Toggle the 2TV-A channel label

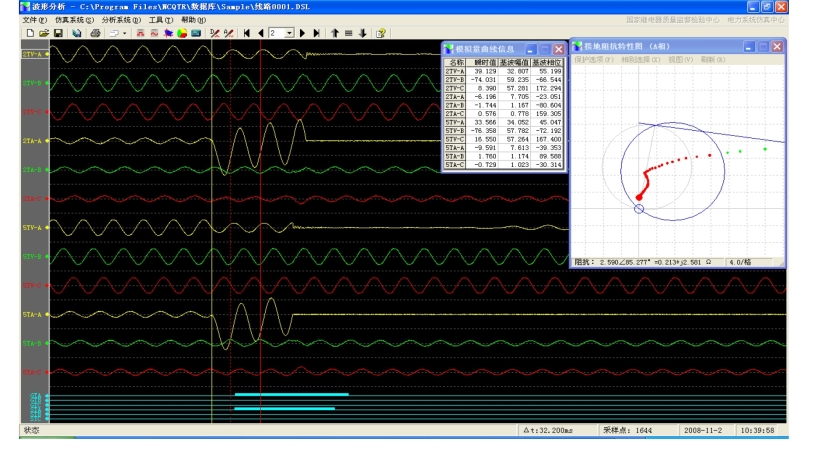33,54
